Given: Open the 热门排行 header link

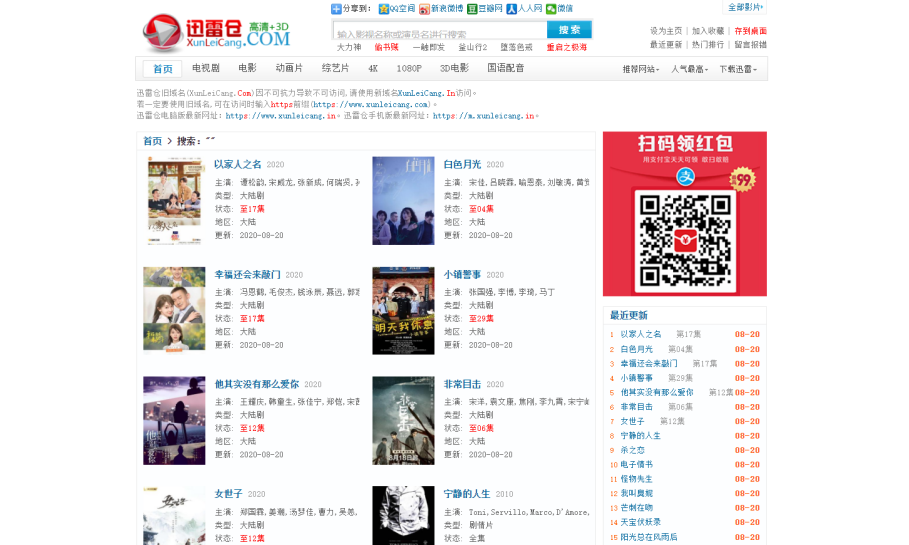Looking at the screenshot, I should [708, 45].
